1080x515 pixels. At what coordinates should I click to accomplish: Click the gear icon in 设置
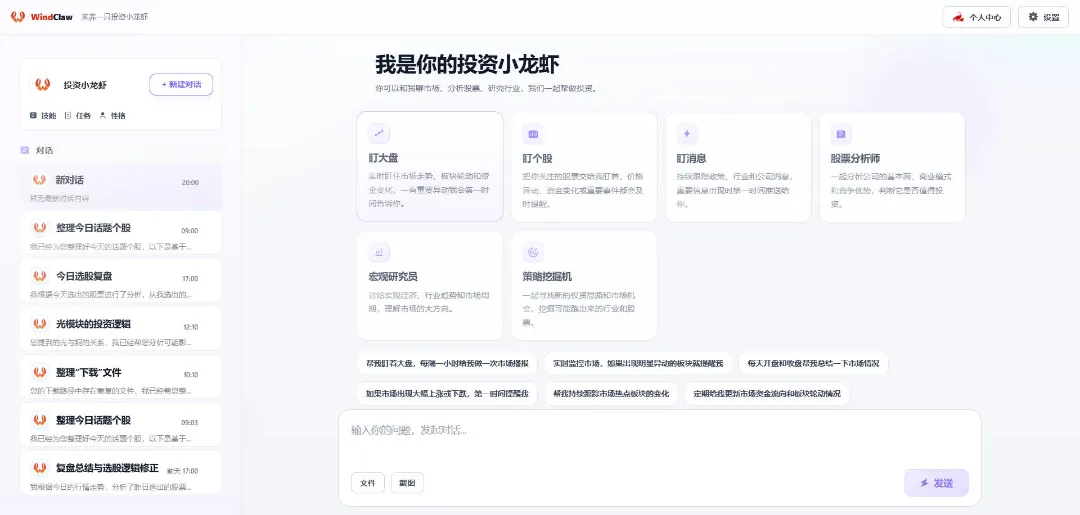(x=1032, y=17)
